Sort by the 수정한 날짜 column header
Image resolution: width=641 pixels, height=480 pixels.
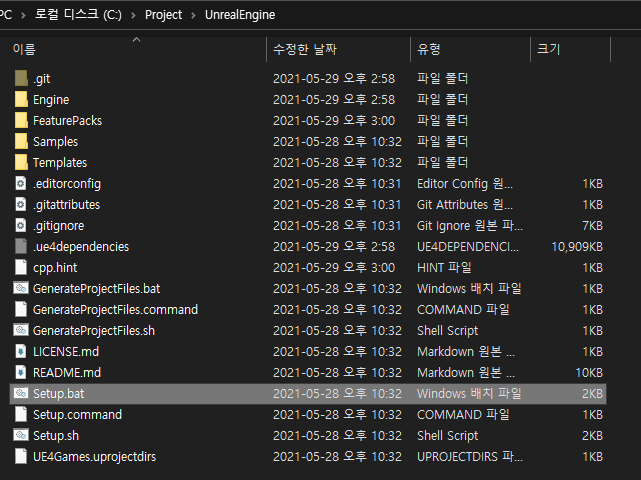(x=305, y=49)
